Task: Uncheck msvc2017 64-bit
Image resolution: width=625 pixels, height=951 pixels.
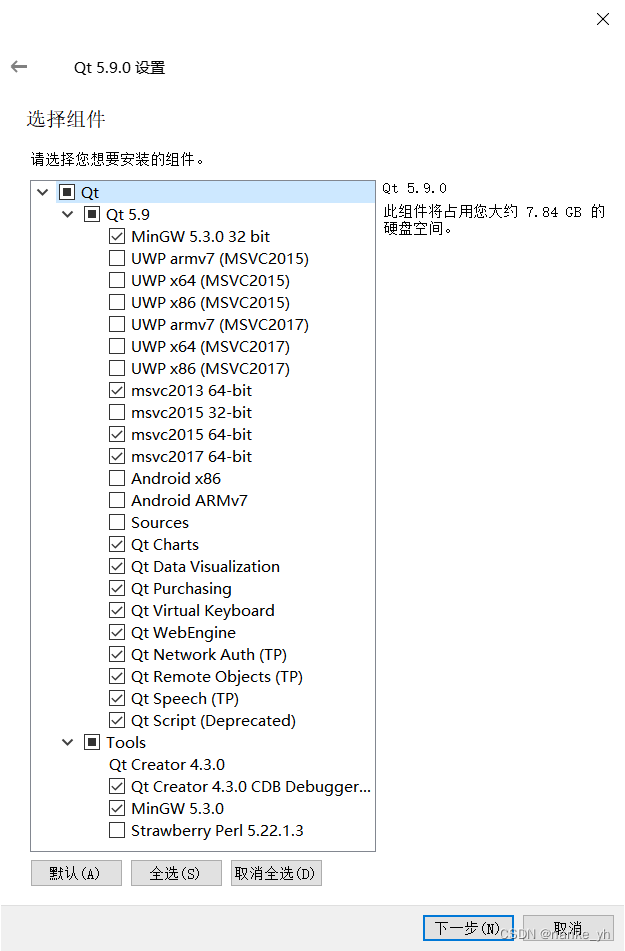Action: [x=117, y=456]
